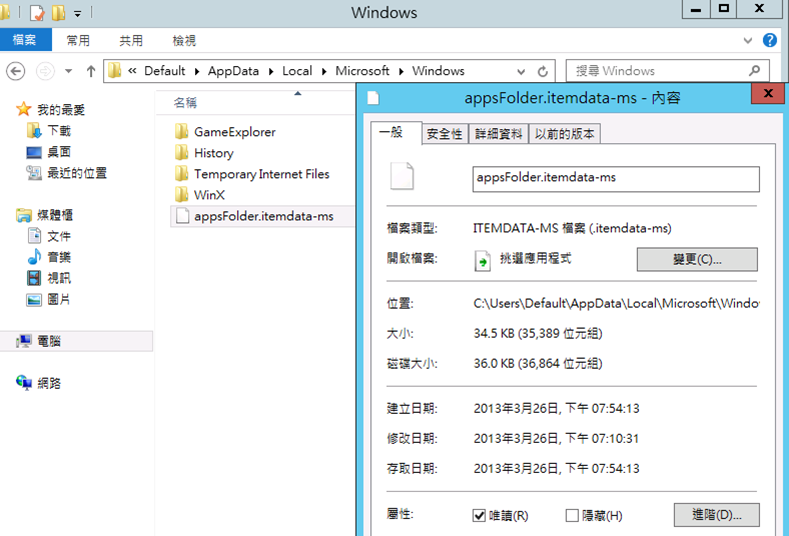Select the WinX folder icon
This screenshot has height=536, width=789.
(x=182, y=195)
